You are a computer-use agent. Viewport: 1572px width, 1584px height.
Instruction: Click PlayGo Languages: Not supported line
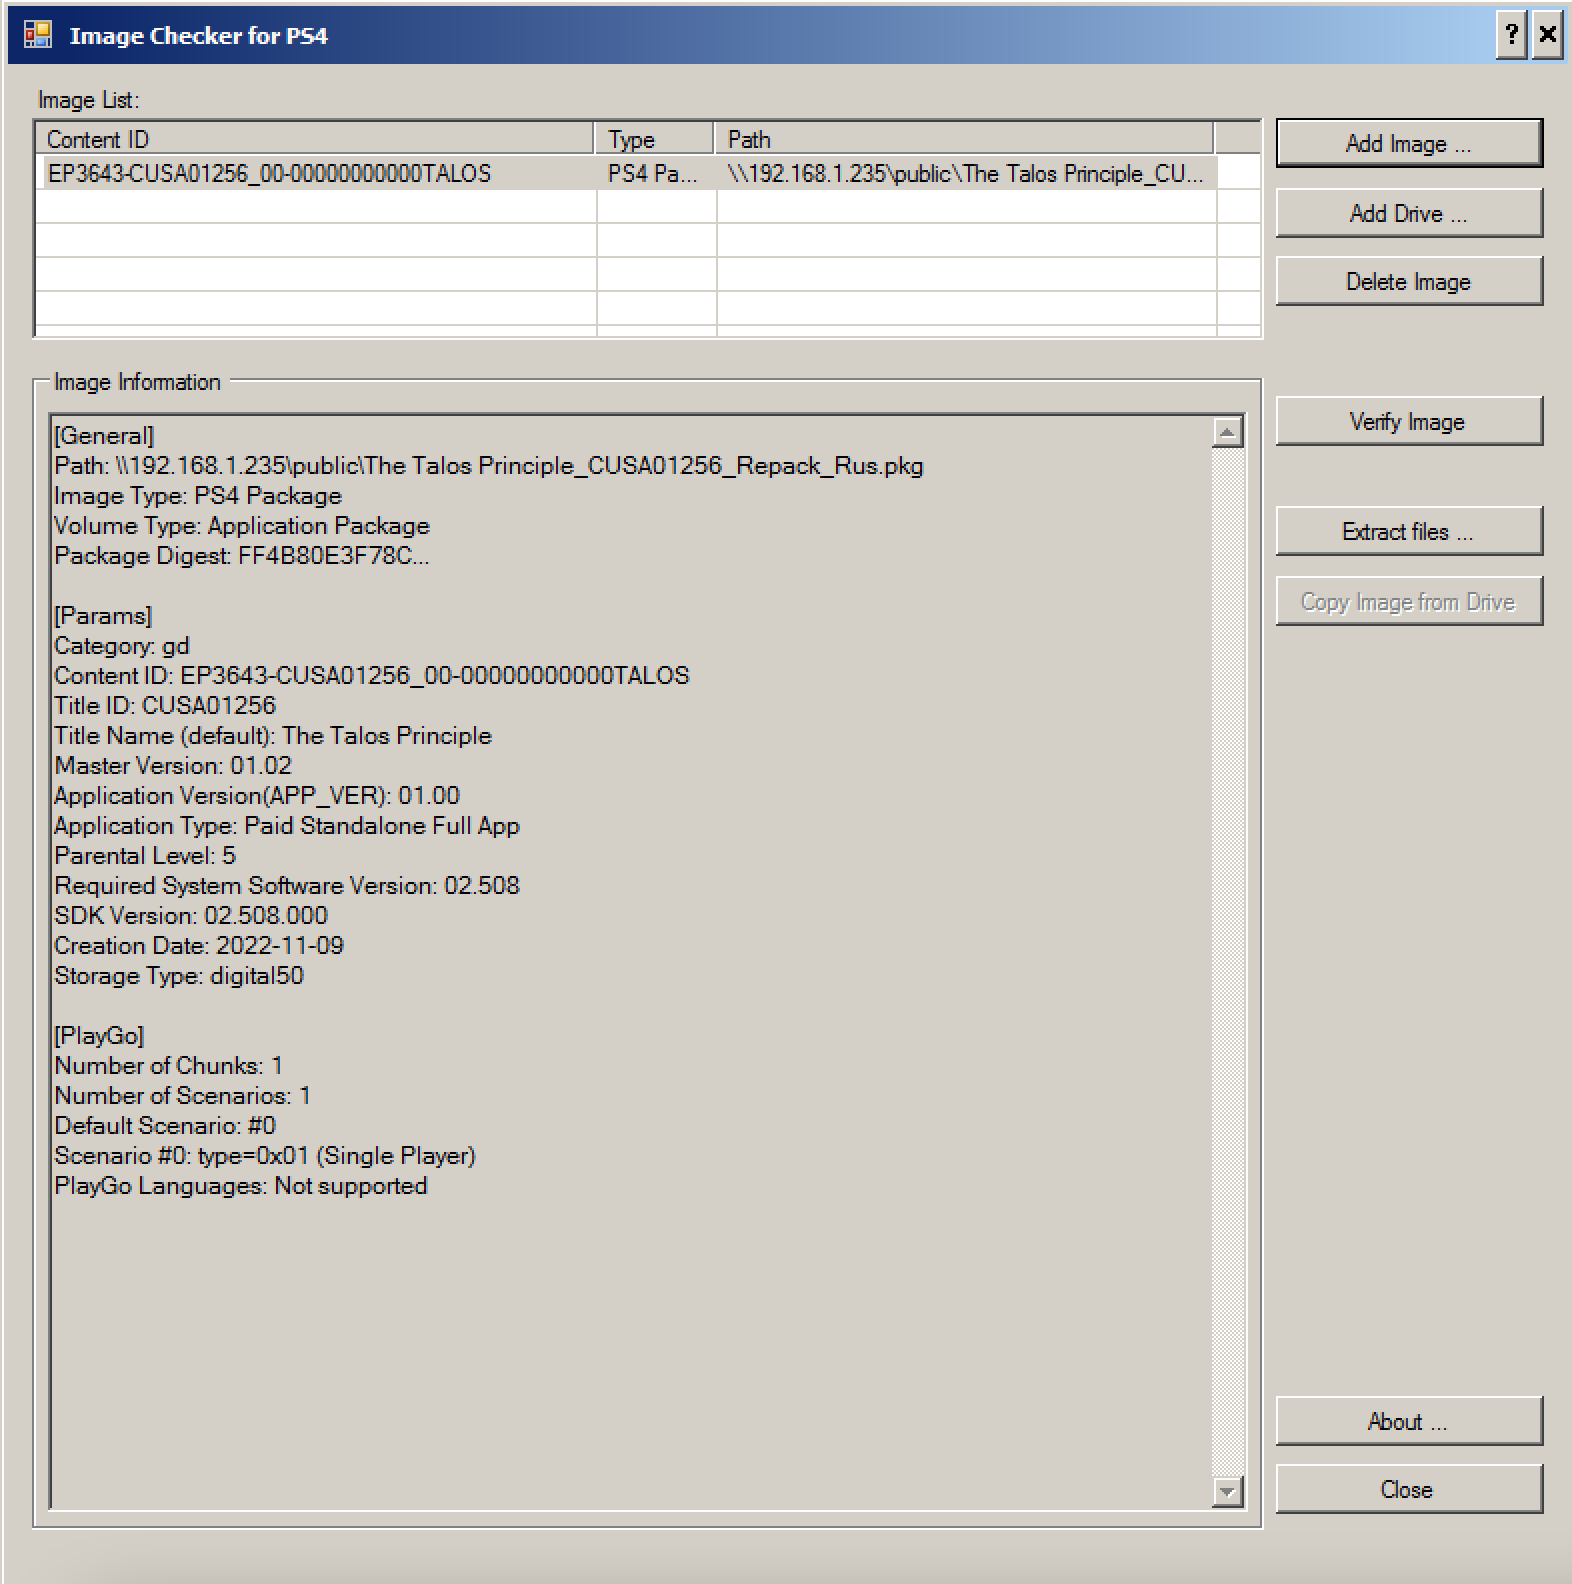241,1186
